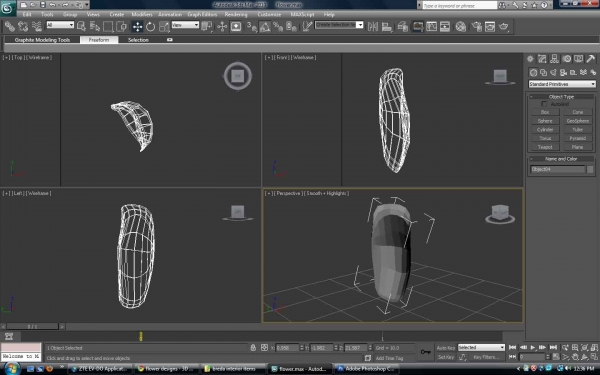Open Curve Editor from toolbar
The image size is (600, 375).
431,26
